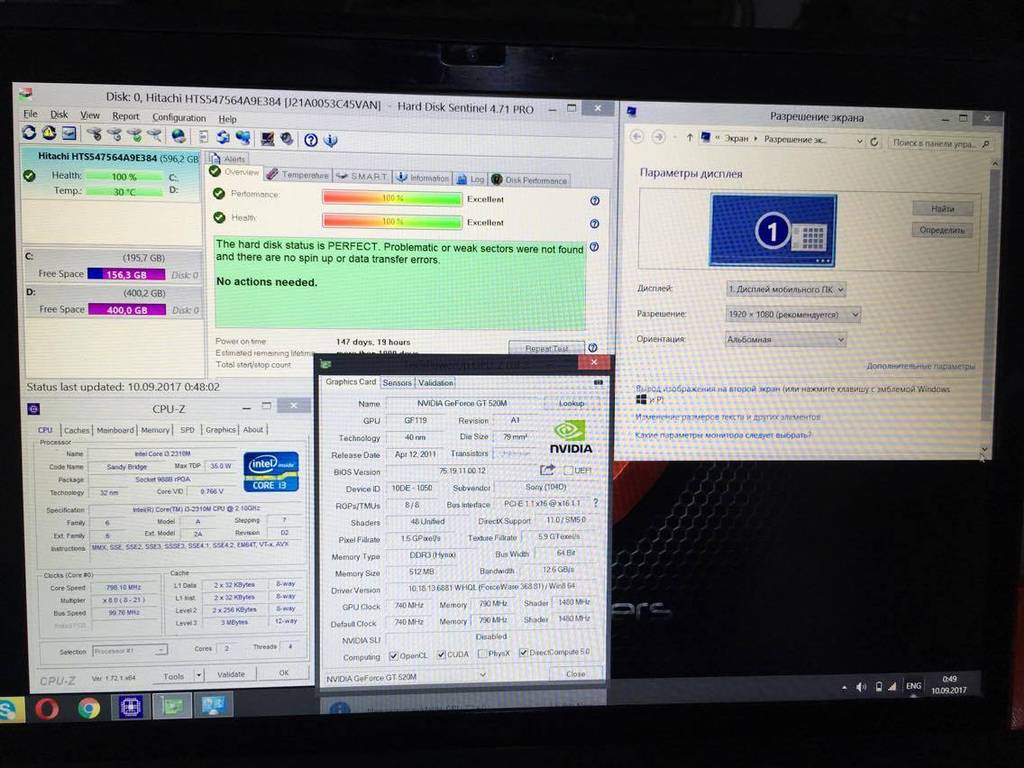Viewport: 1024px width, 768px height.
Task: Click the dark monitor toolbar icon
Action: tap(267, 138)
